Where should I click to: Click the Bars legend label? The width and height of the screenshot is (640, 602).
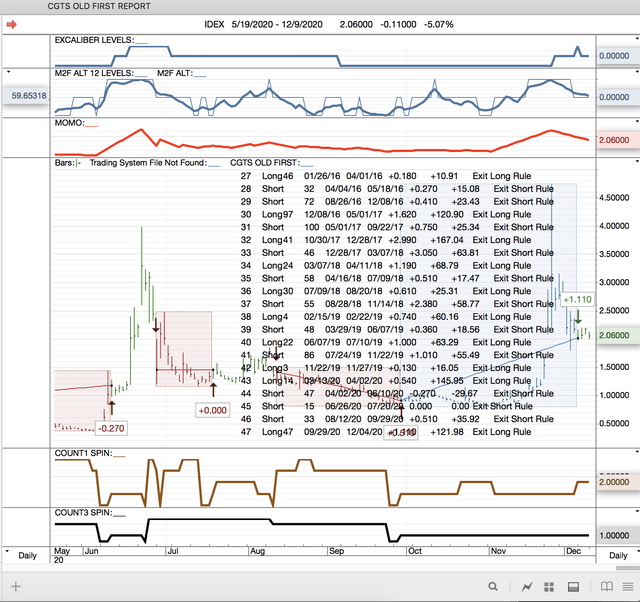(64, 163)
